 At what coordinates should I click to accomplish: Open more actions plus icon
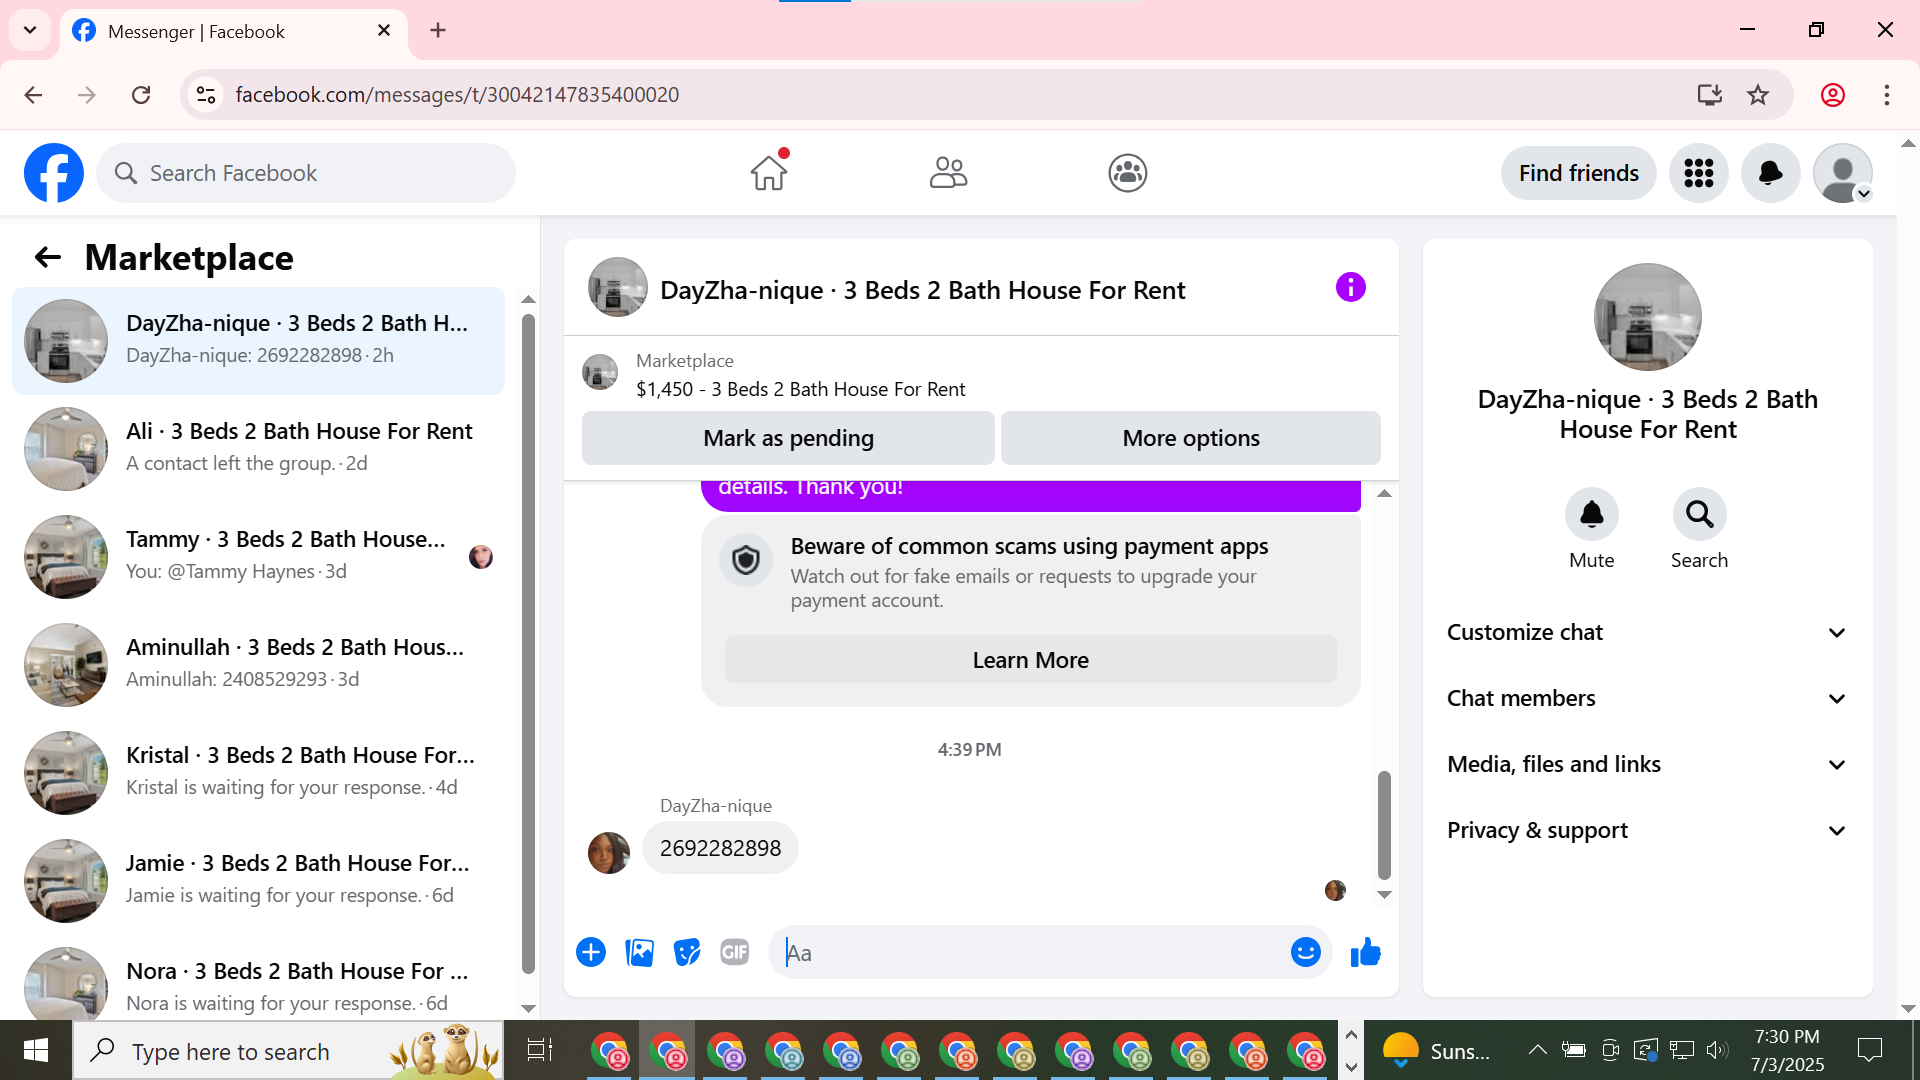coord(591,953)
